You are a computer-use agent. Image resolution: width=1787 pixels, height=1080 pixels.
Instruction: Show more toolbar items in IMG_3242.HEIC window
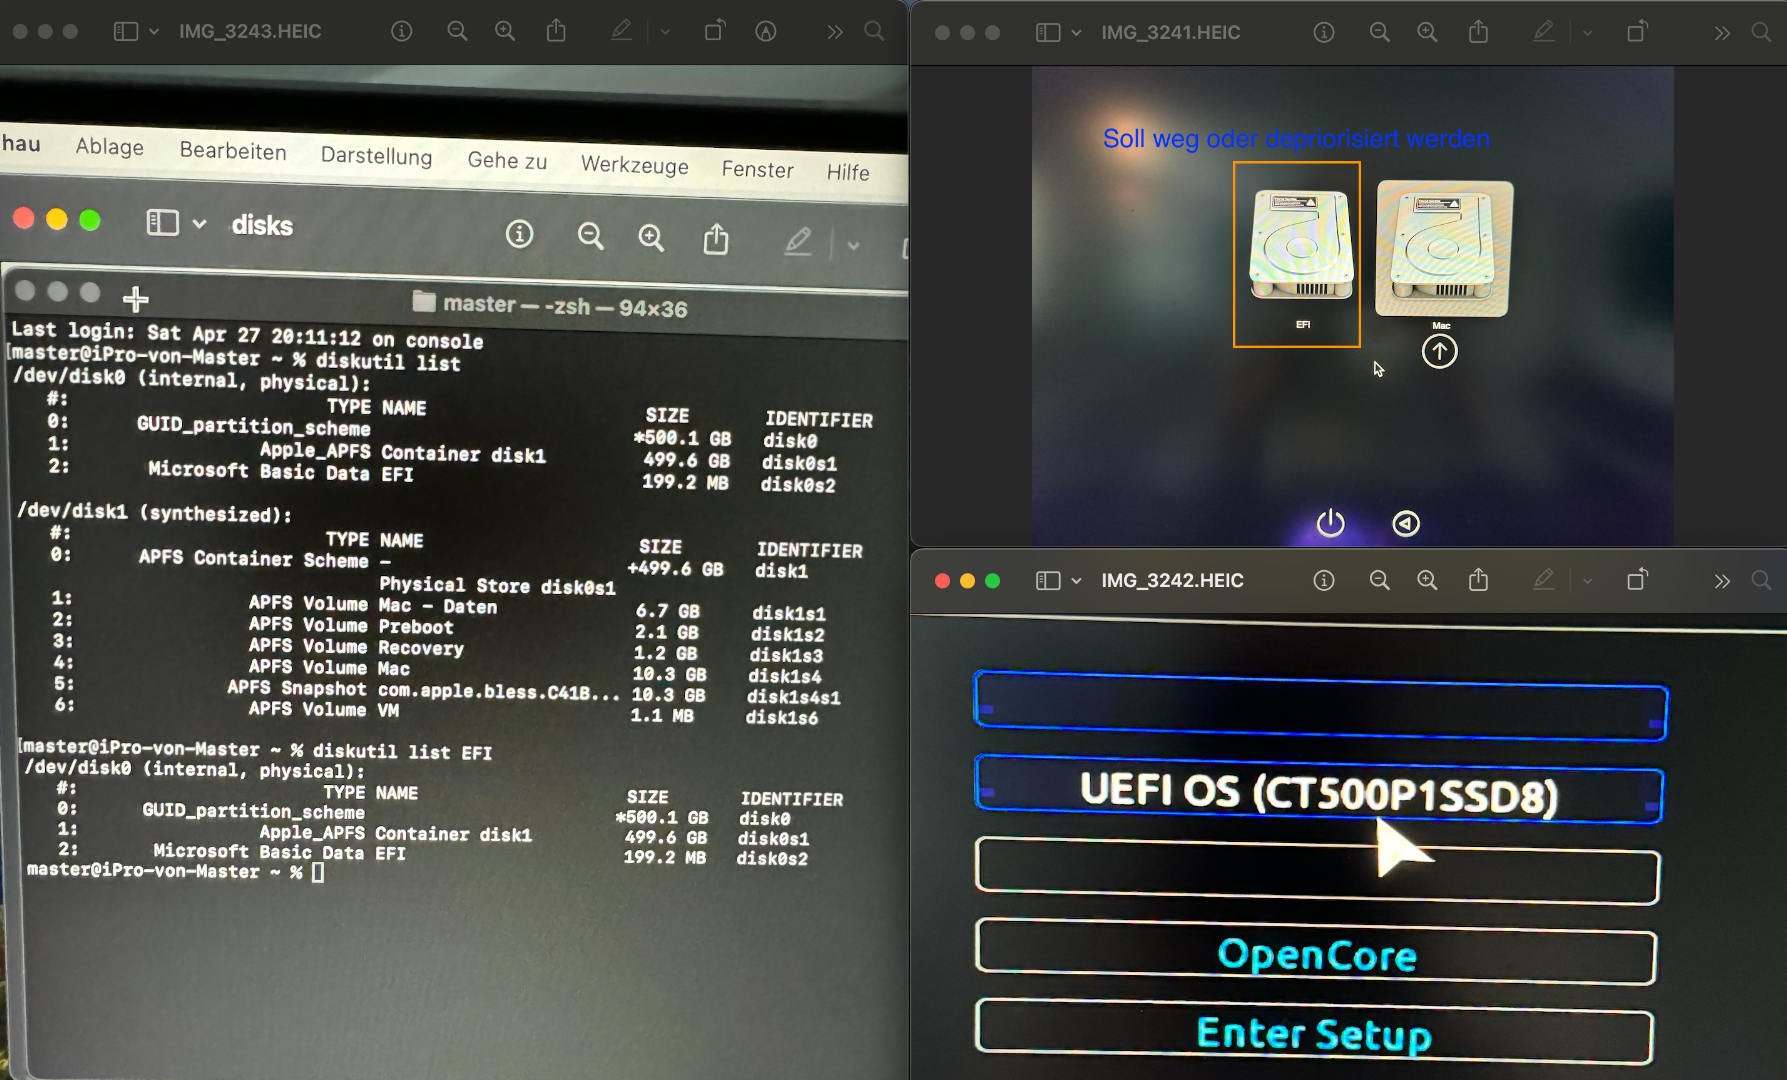[1722, 580]
